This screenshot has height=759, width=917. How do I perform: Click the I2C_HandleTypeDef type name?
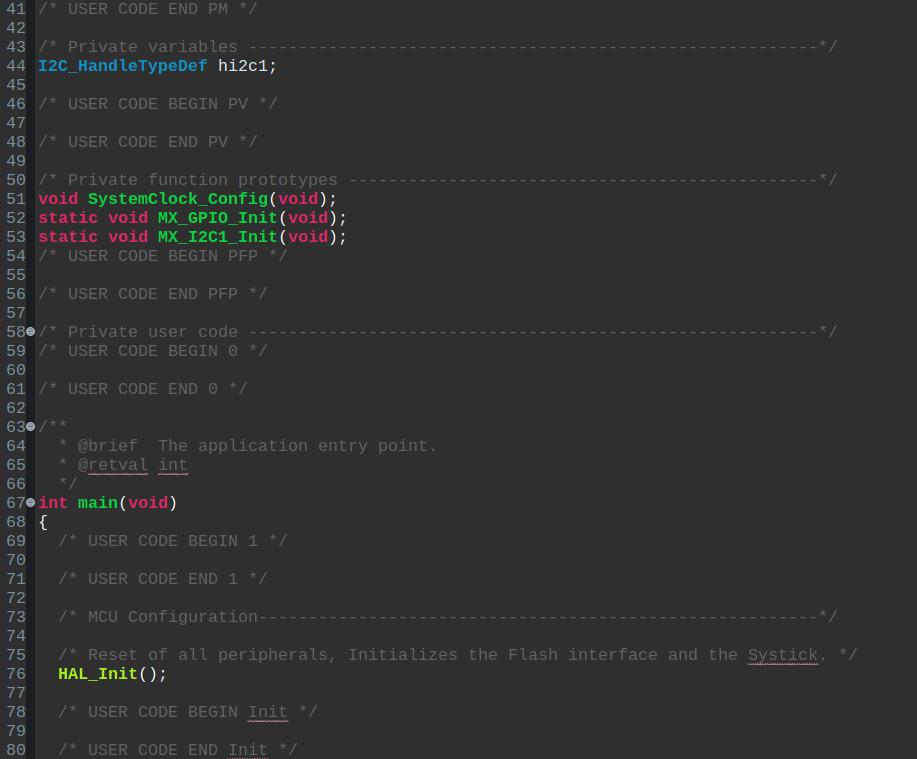pos(122,66)
